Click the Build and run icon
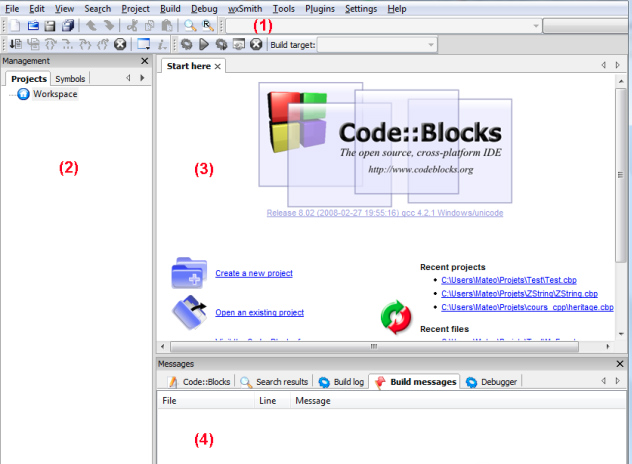 coord(221,44)
